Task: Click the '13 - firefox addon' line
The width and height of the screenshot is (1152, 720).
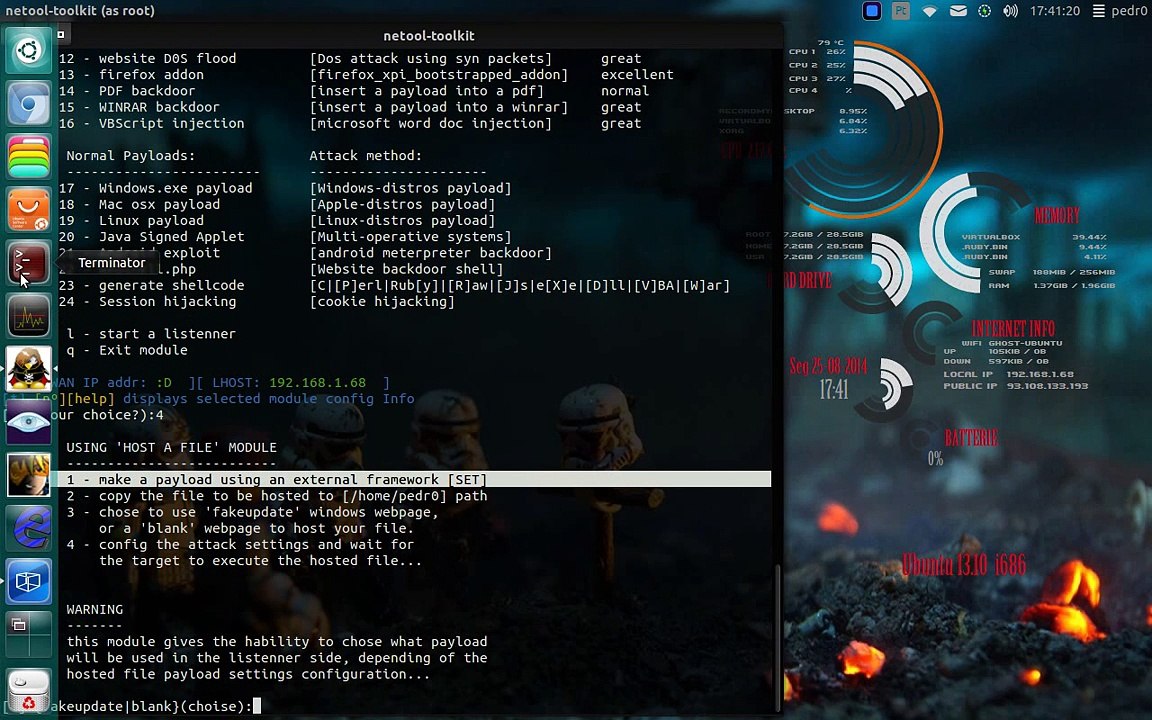Action: click(x=132, y=74)
